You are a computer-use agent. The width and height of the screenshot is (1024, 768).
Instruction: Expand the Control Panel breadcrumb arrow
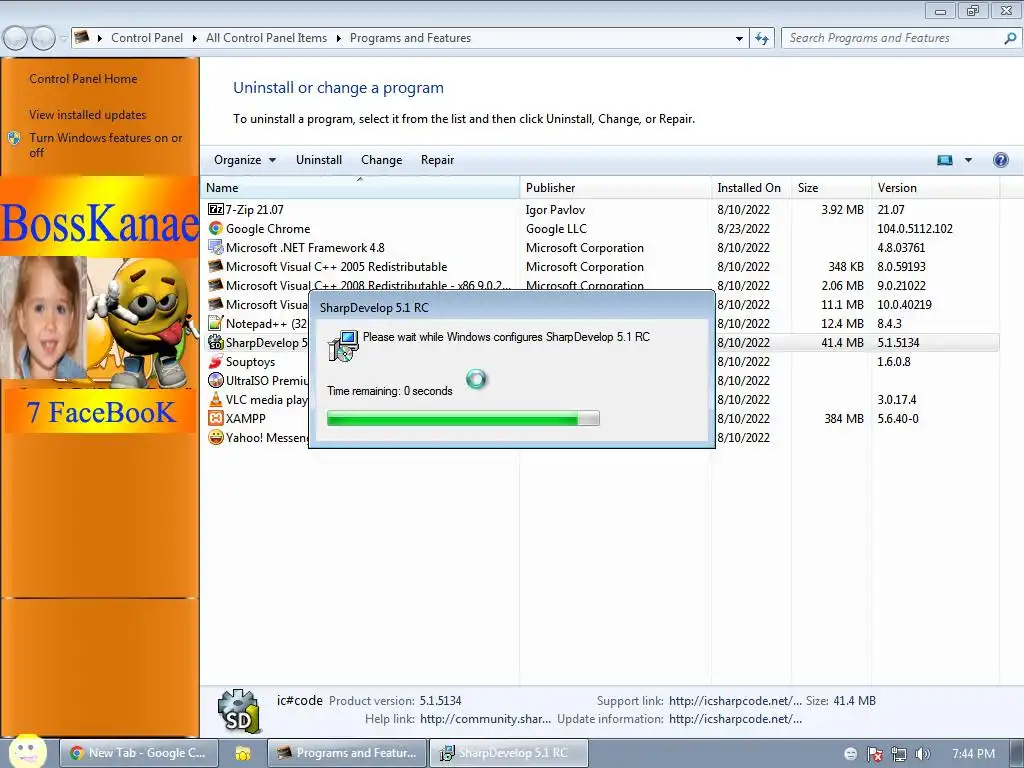[x=195, y=39]
